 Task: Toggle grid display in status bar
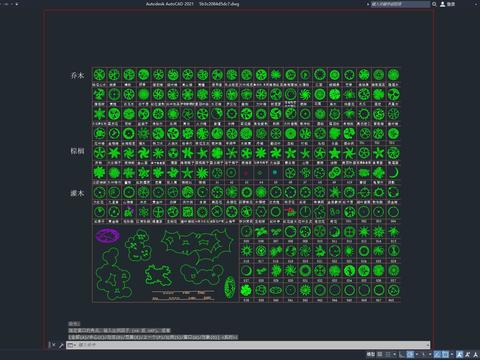coord(380,354)
